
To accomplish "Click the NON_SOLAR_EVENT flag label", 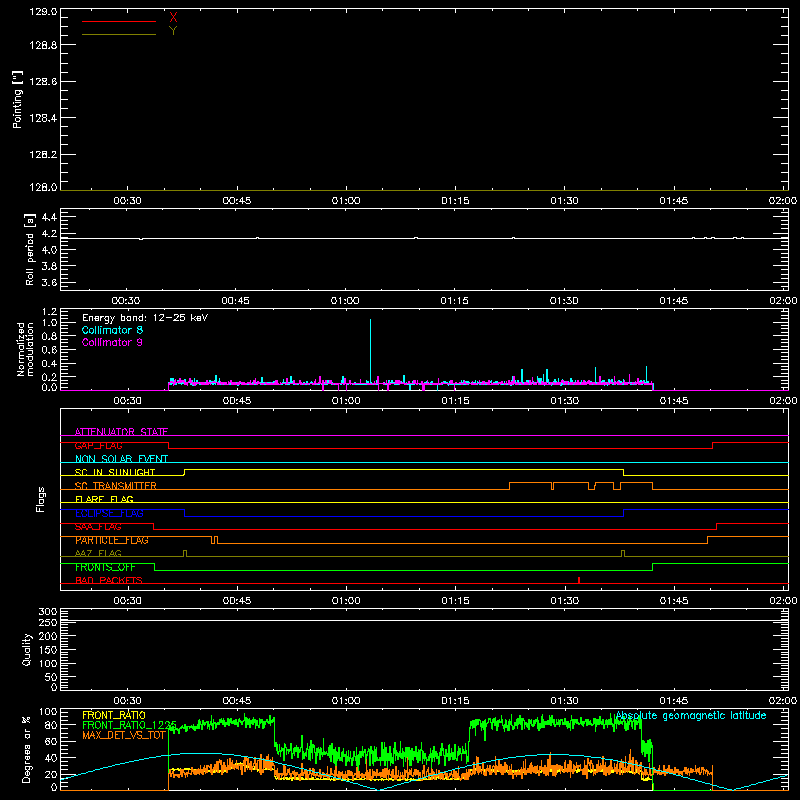I will point(121,459).
